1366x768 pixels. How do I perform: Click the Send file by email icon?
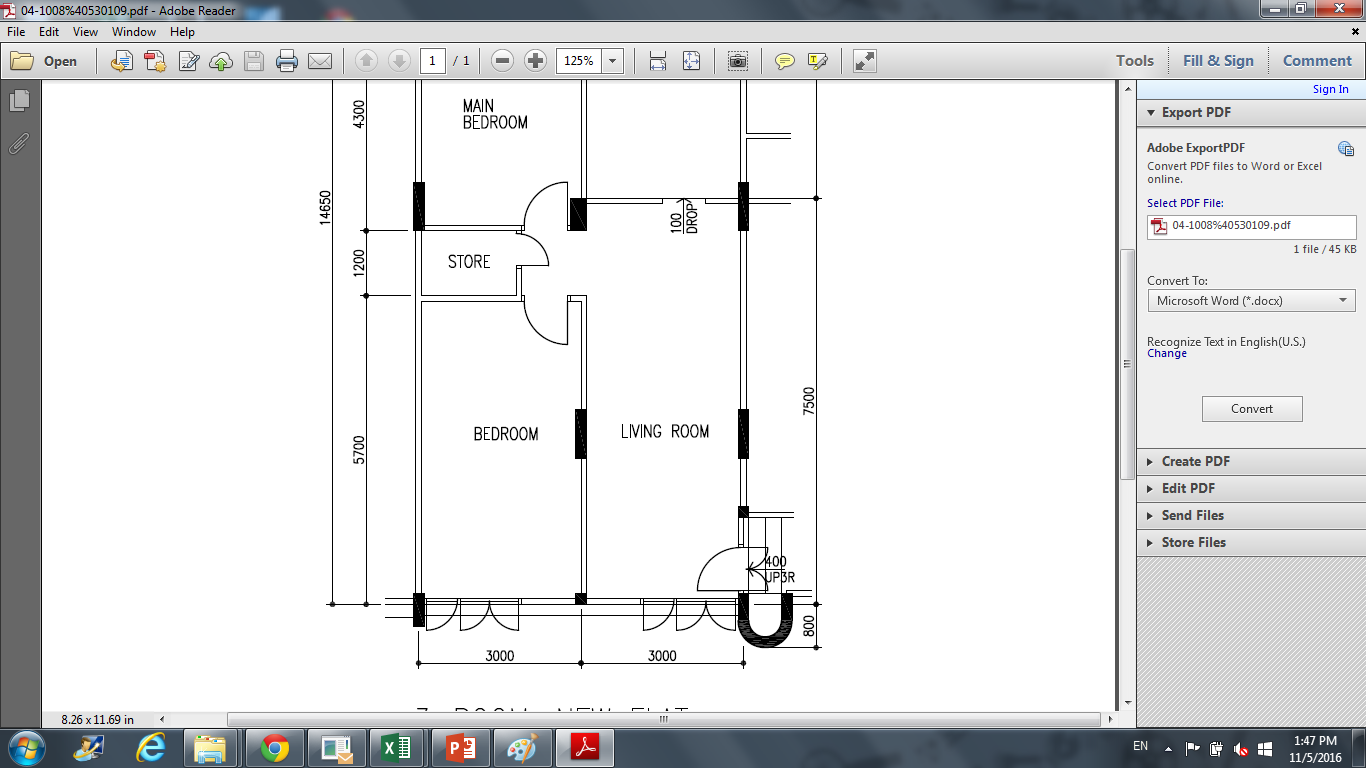tap(320, 61)
